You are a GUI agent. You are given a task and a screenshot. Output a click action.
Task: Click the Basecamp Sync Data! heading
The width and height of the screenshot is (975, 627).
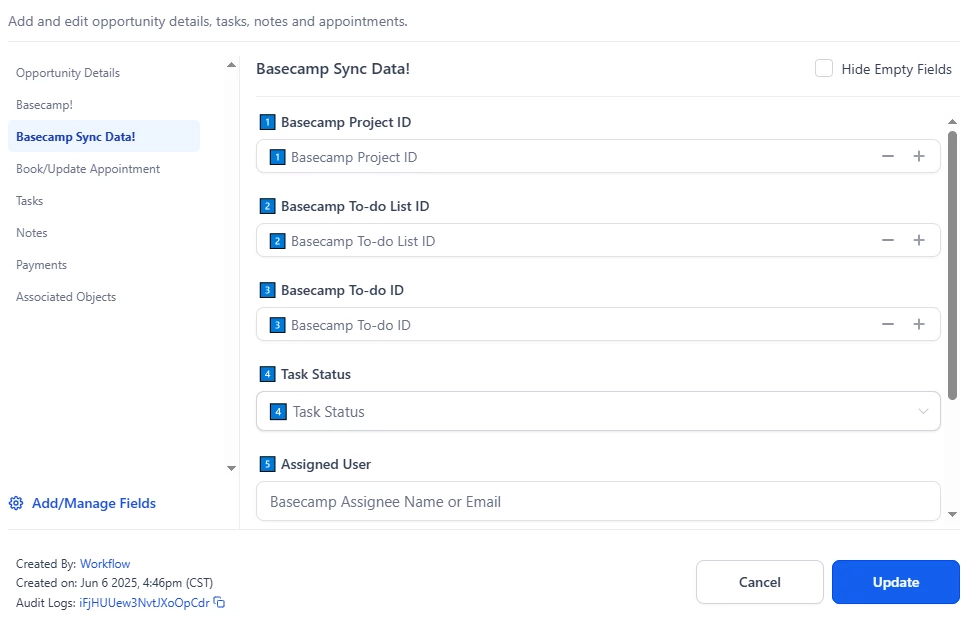click(x=333, y=68)
